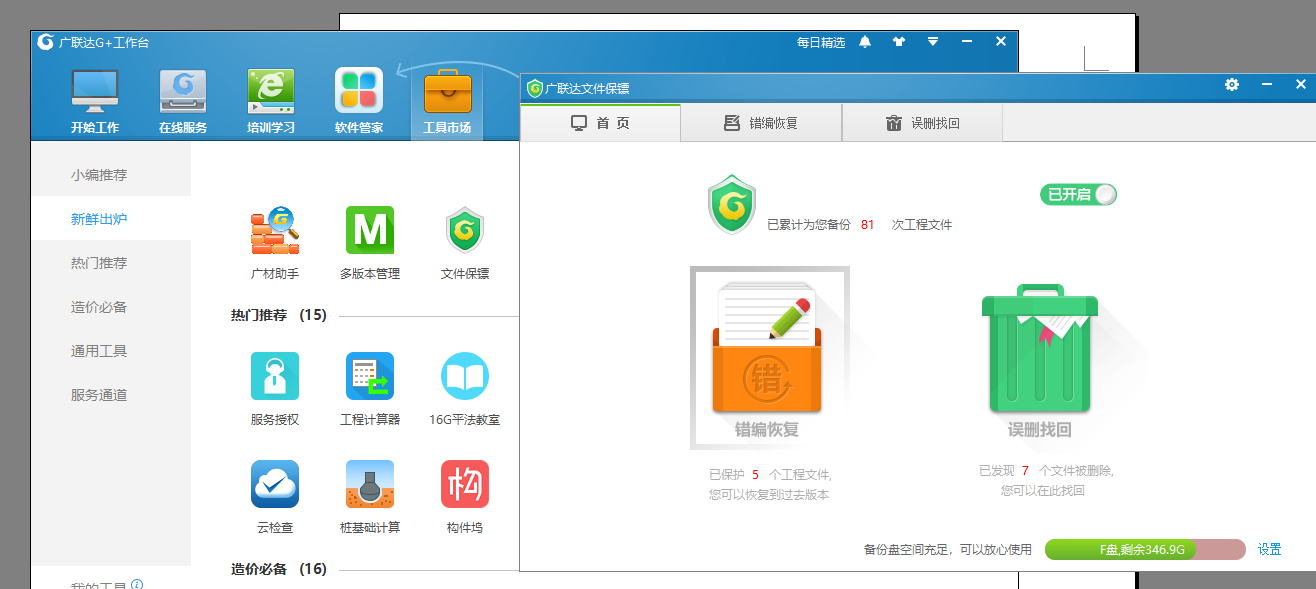Launch 工程计算器 tool icon
Screen dimensions: 1316x589
click(370, 377)
